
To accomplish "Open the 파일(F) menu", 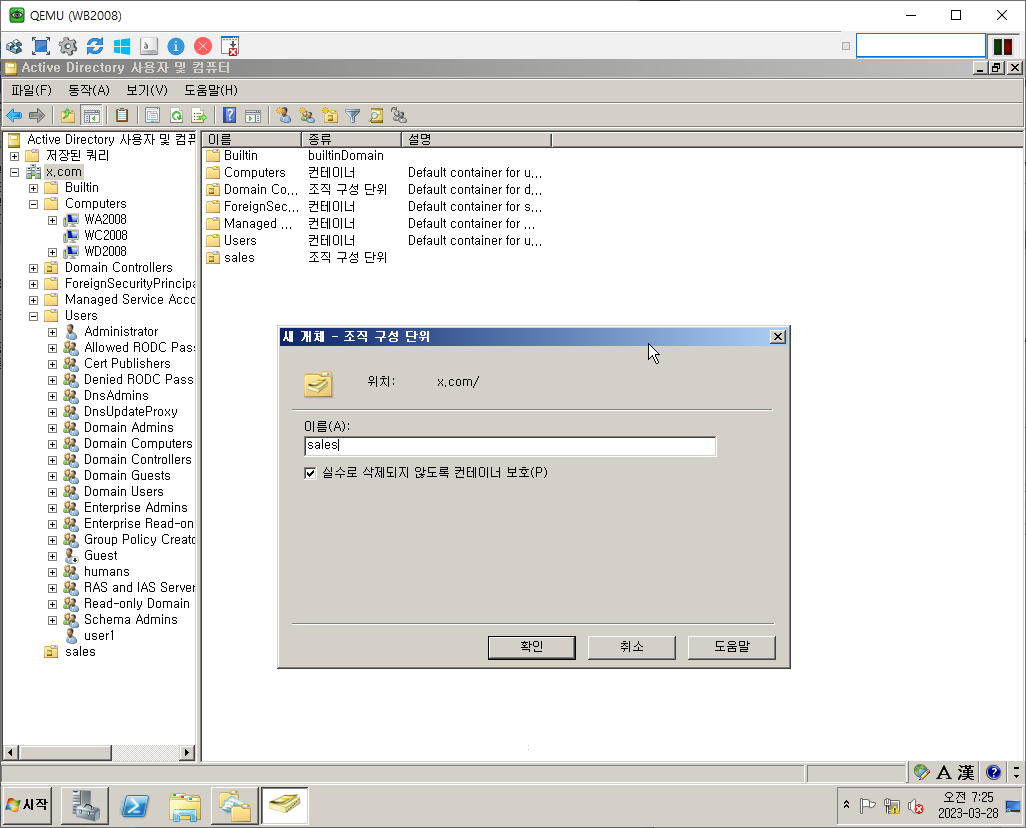I will [x=31, y=90].
